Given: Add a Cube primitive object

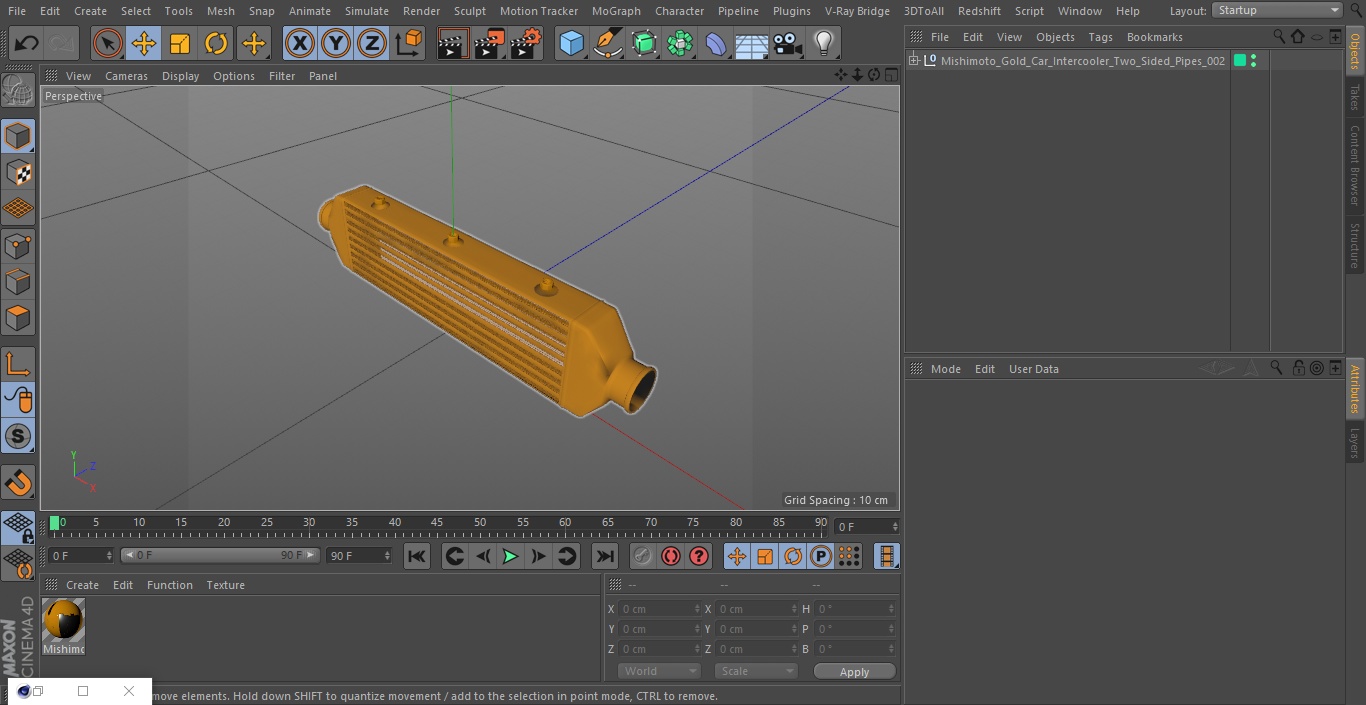Looking at the screenshot, I should 571,43.
